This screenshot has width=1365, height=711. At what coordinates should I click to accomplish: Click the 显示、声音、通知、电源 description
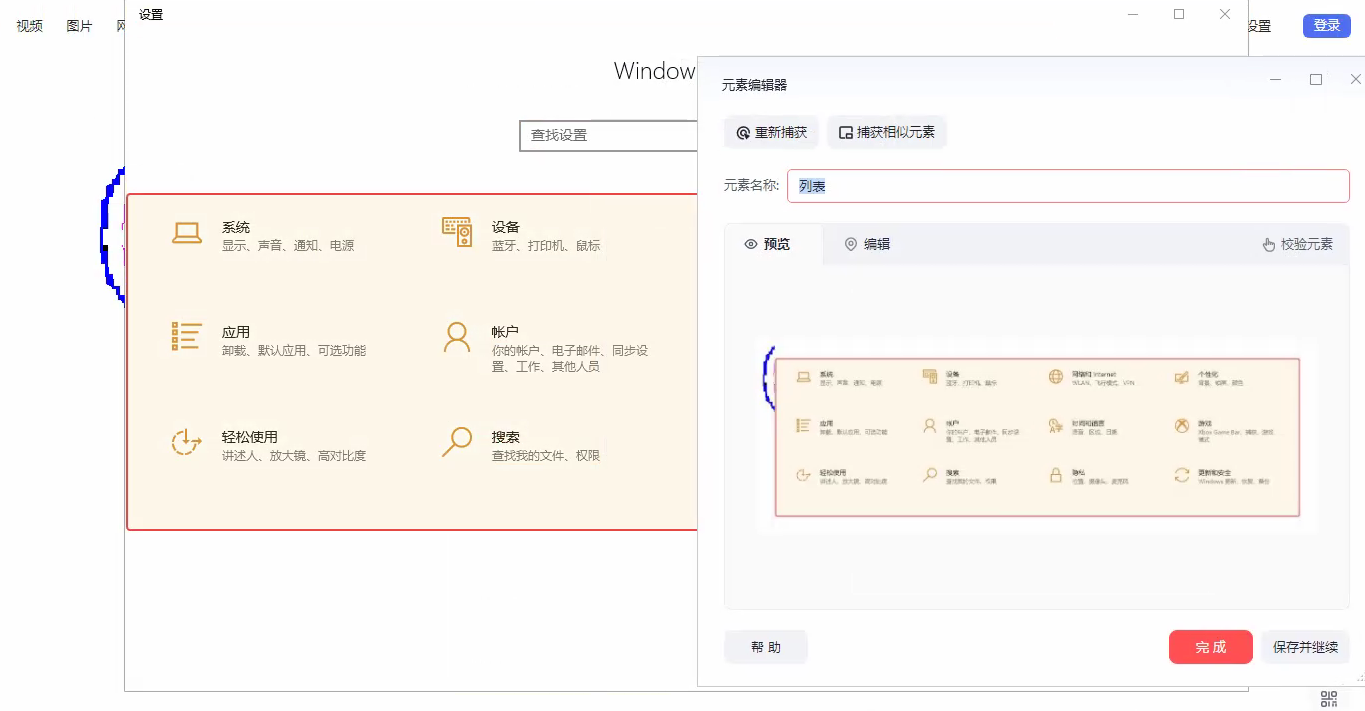(288, 246)
